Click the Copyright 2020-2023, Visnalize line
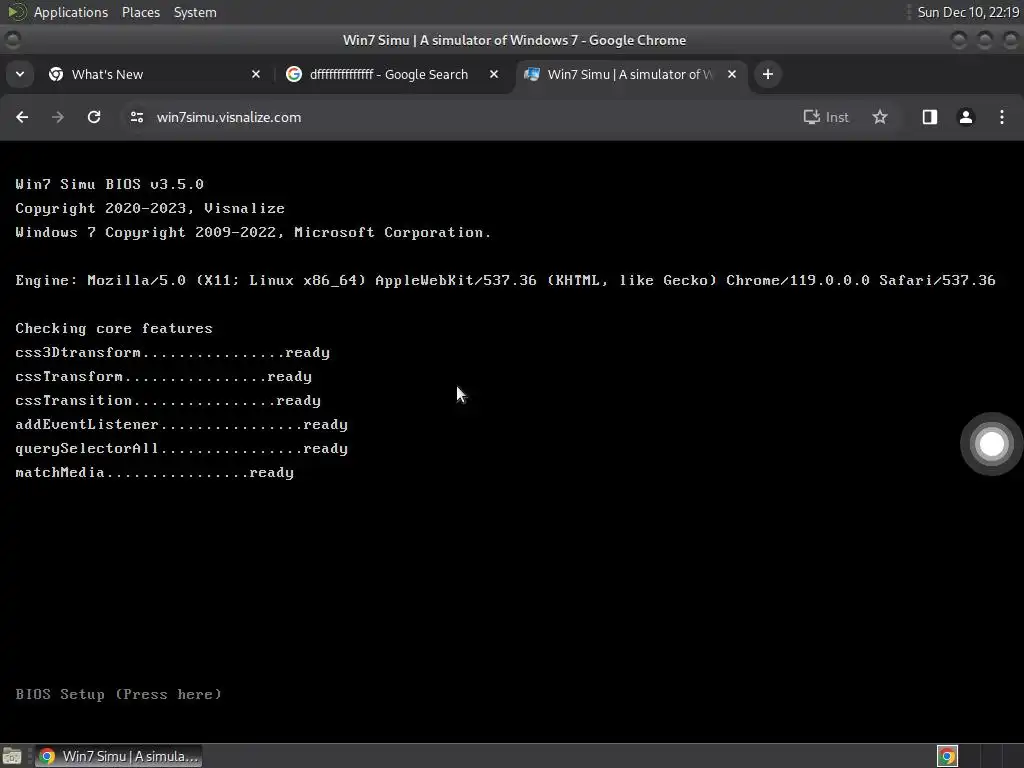This screenshot has width=1024, height=768. pos(150,208)
